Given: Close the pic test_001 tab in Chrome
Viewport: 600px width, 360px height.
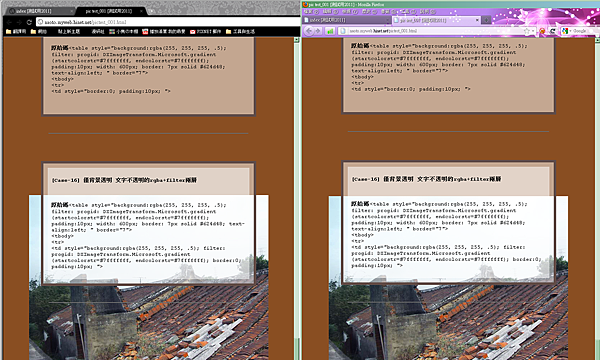Looking at the screenshot, I should pos(141,11).
